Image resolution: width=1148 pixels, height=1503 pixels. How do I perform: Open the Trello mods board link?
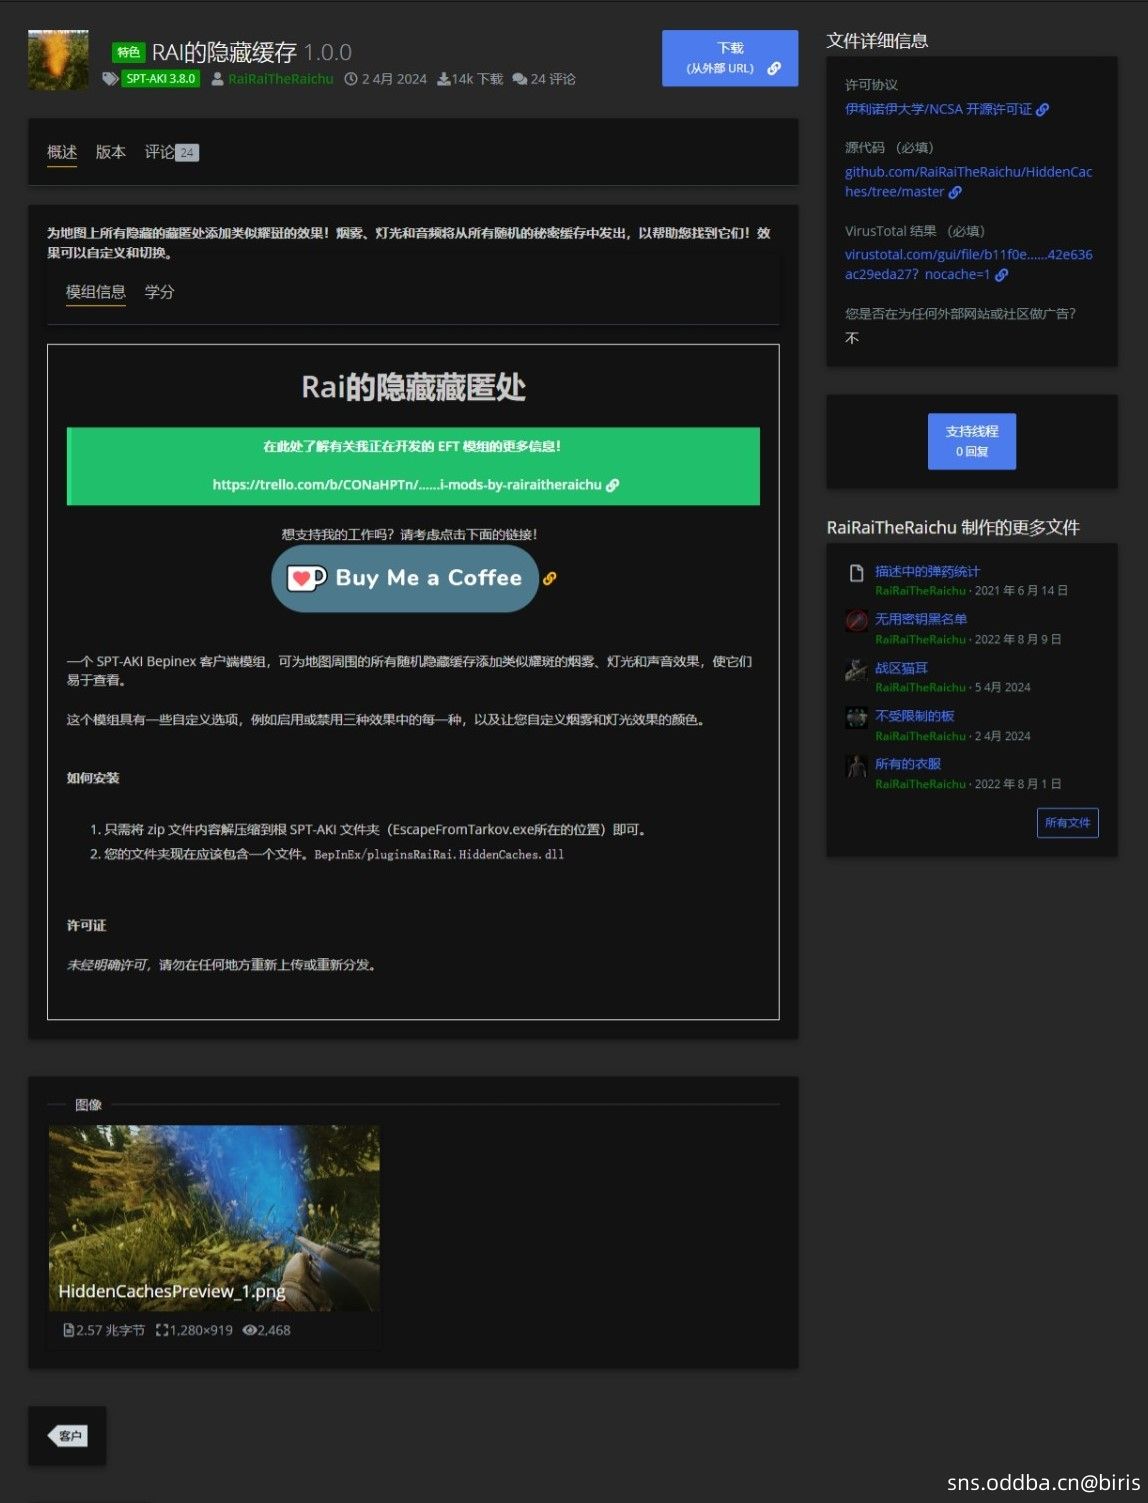pos(407,485)
